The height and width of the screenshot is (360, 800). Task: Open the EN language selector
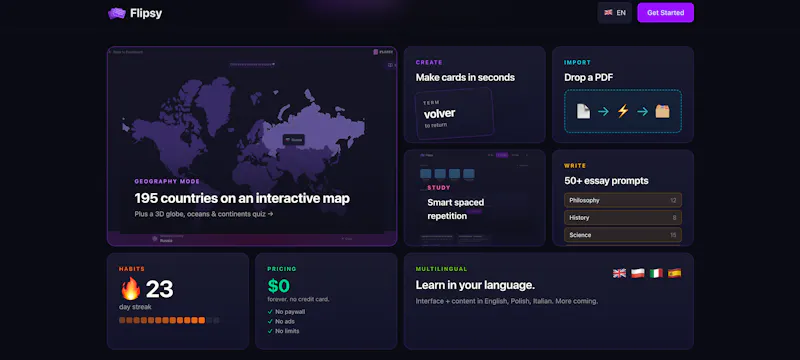tap(614, 13)
